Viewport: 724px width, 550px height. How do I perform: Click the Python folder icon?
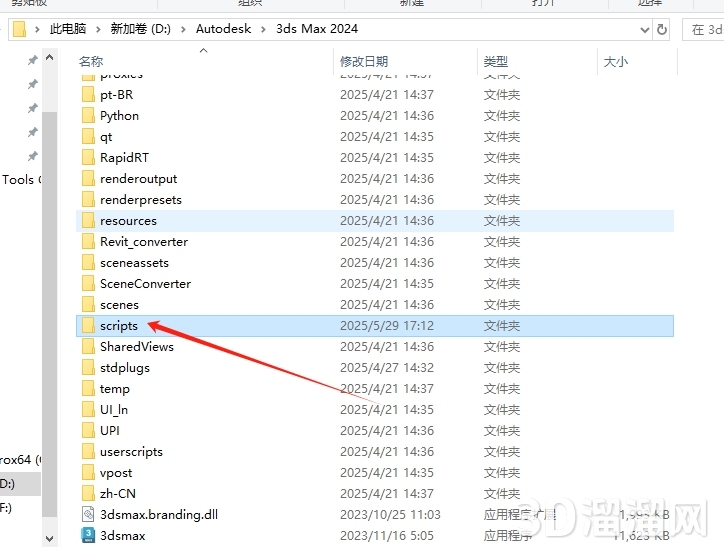point(88,116)
